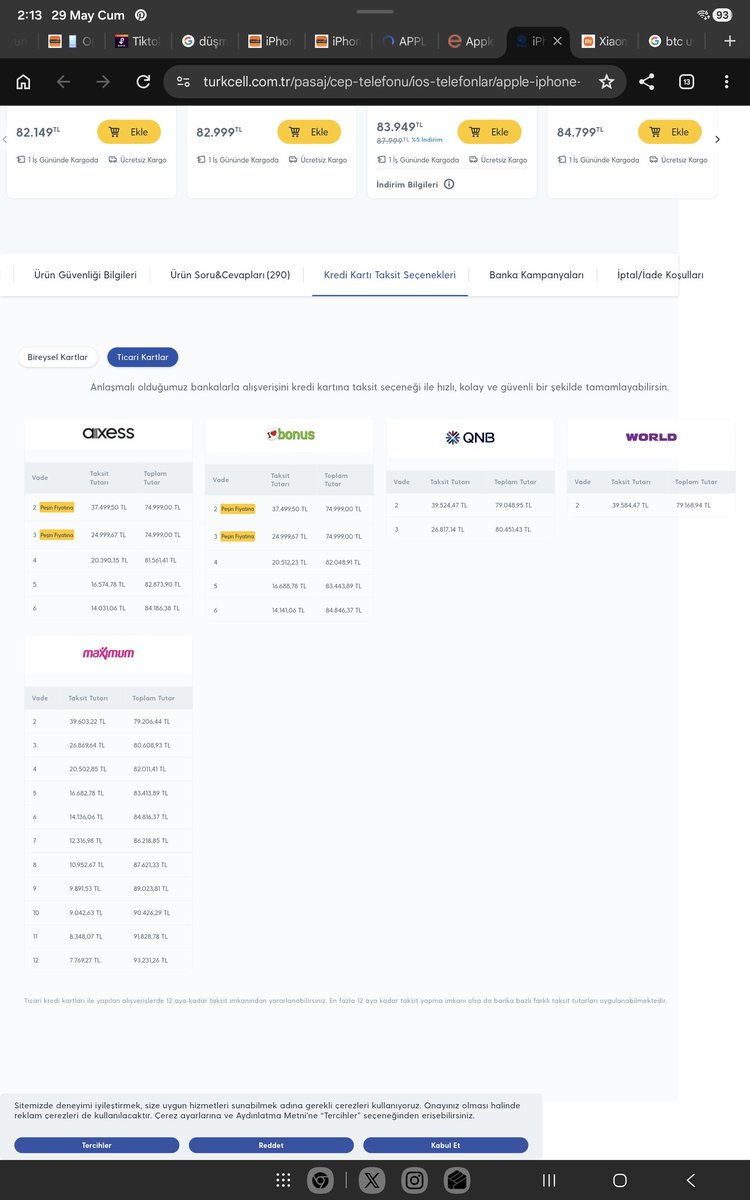Click the axess bank logo
The height and width of the screenshot is (1200, 750).
[x=108, y=433]
